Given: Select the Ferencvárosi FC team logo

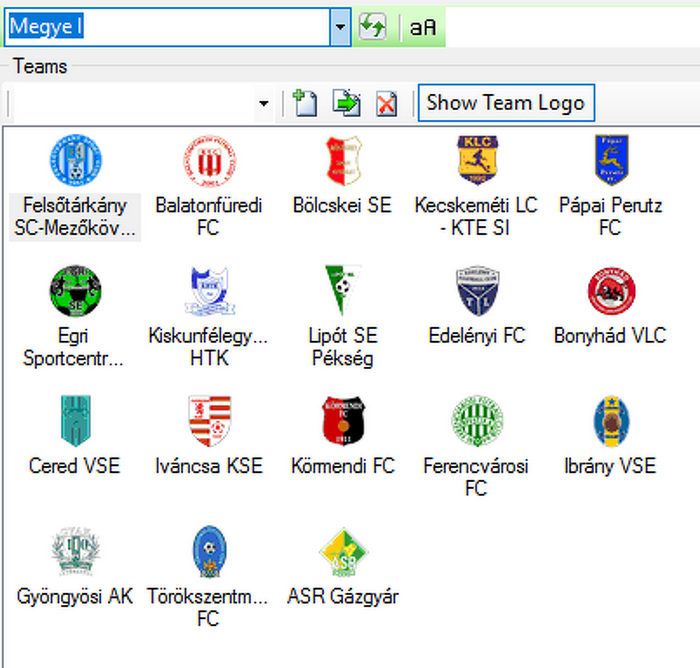Looking at the screenshot, I should coord(477,421).
